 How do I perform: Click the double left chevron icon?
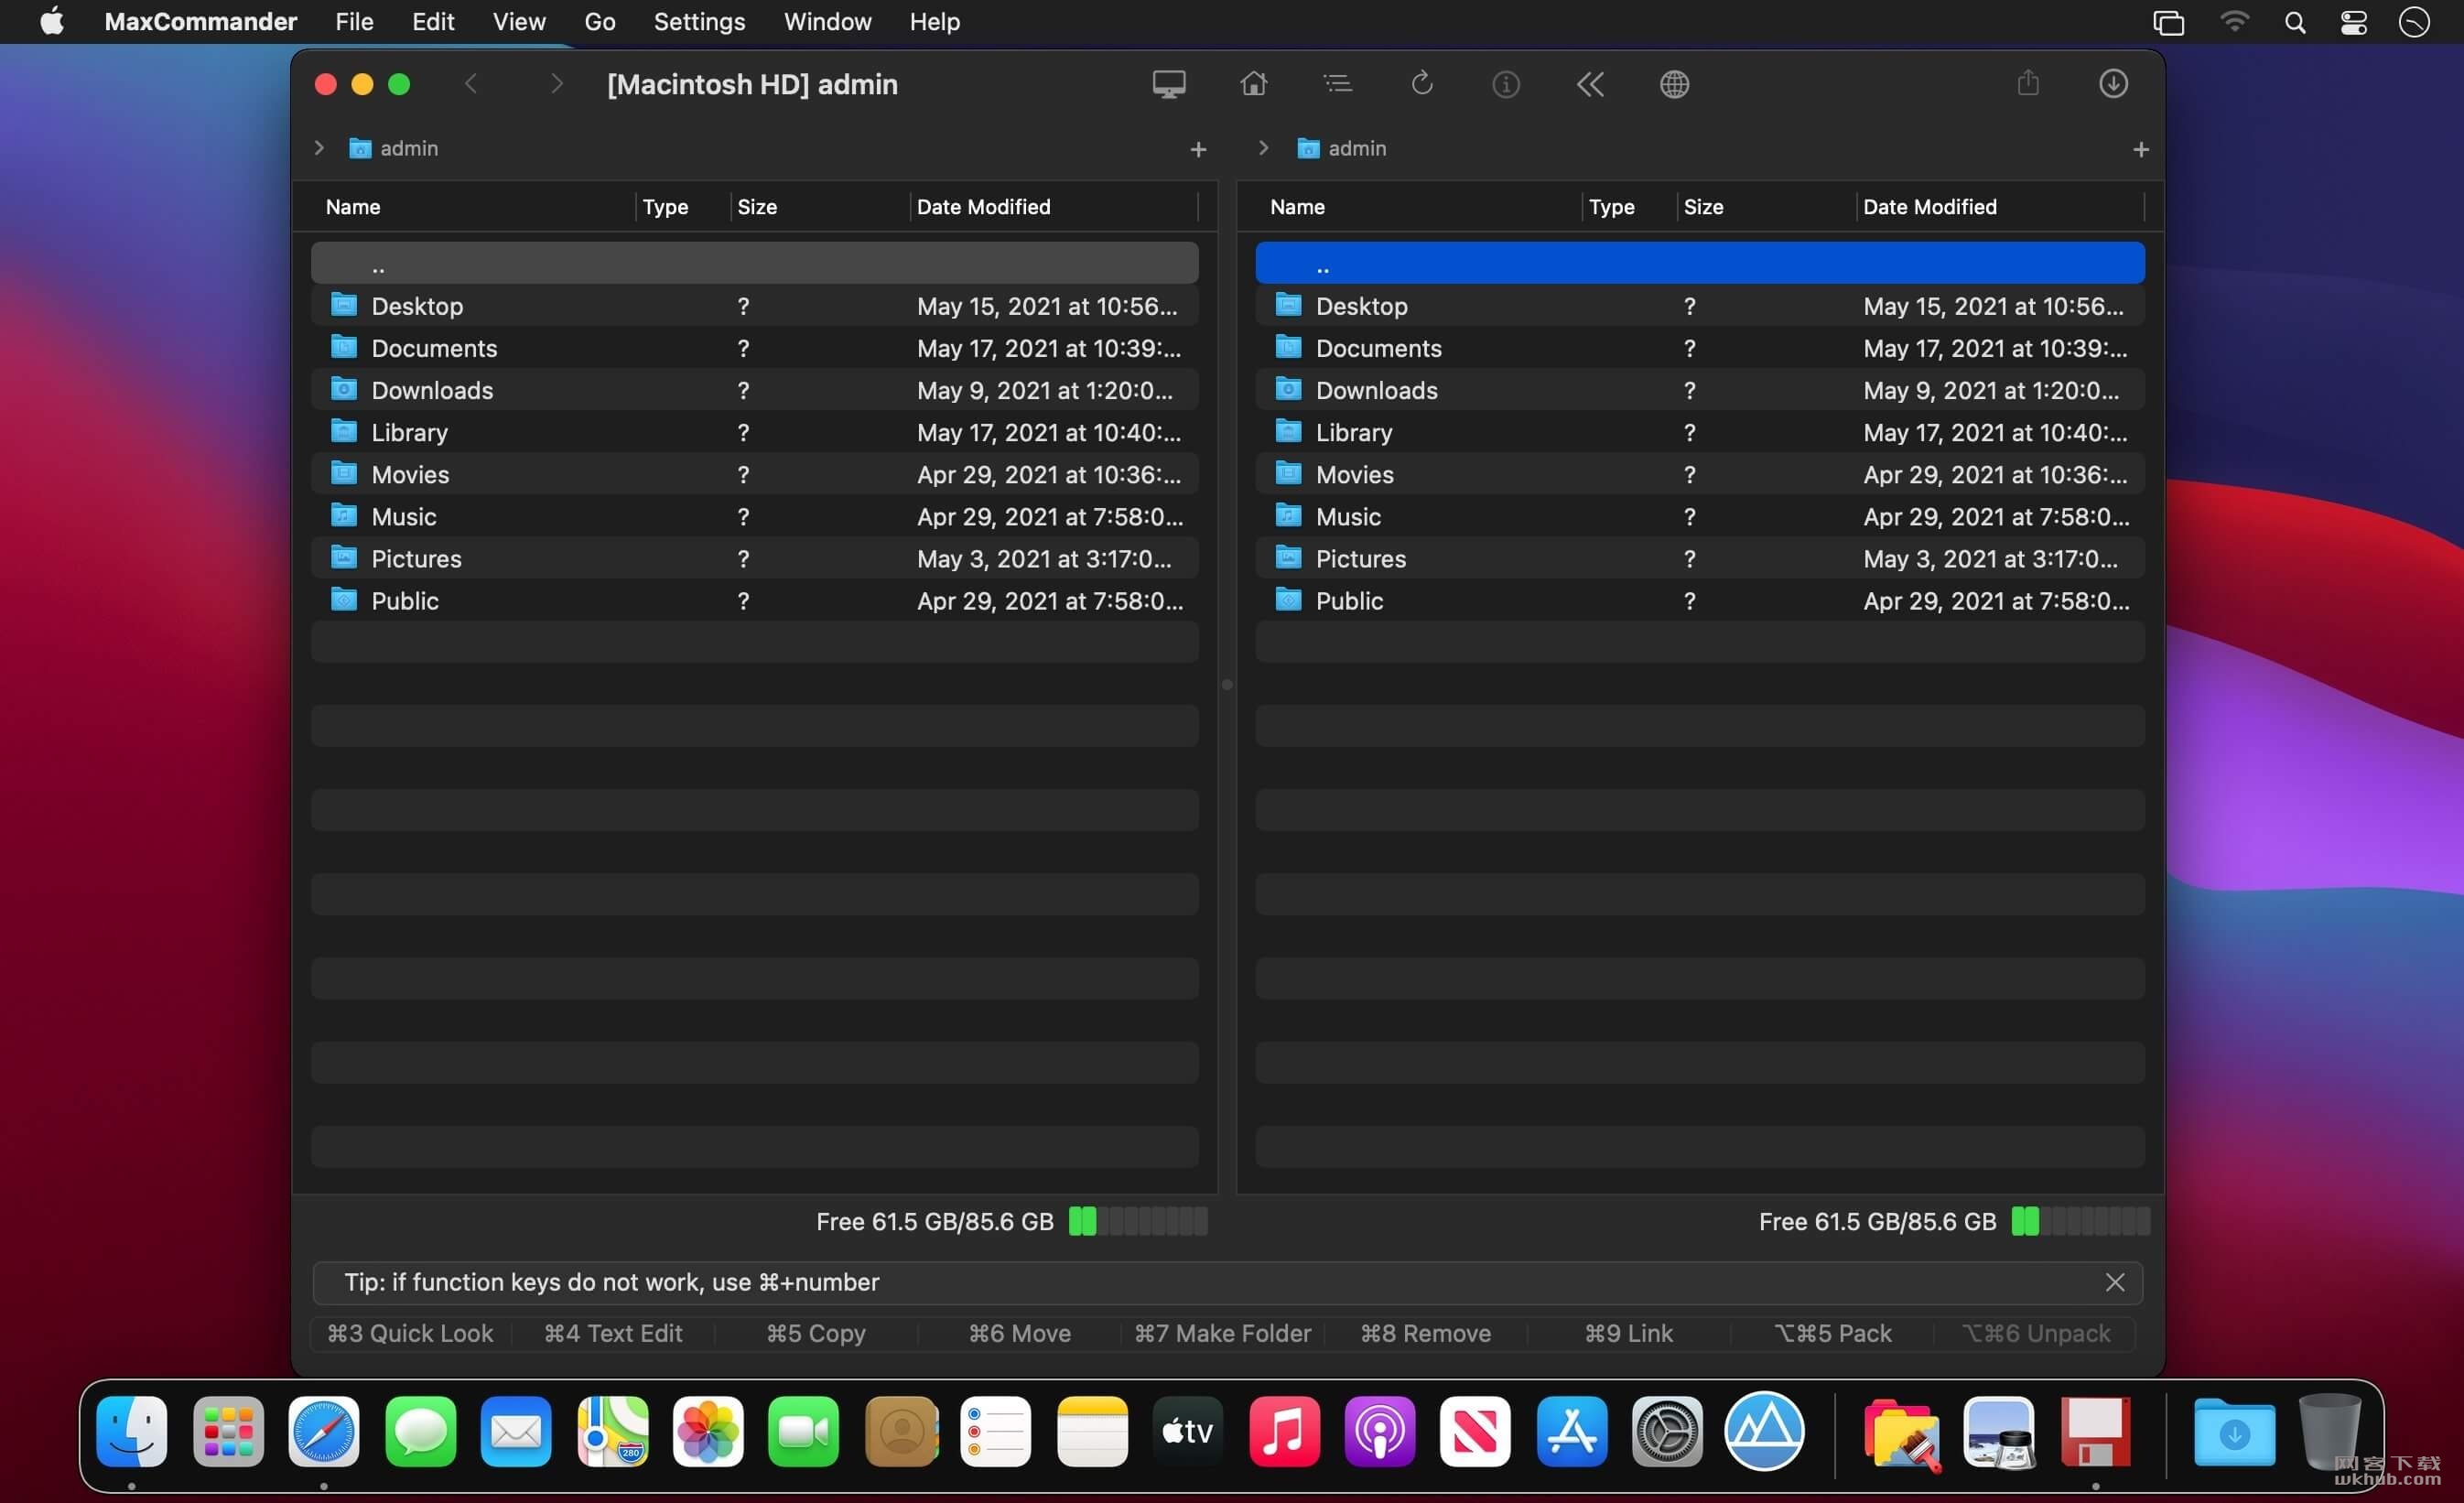point(1589,84)
